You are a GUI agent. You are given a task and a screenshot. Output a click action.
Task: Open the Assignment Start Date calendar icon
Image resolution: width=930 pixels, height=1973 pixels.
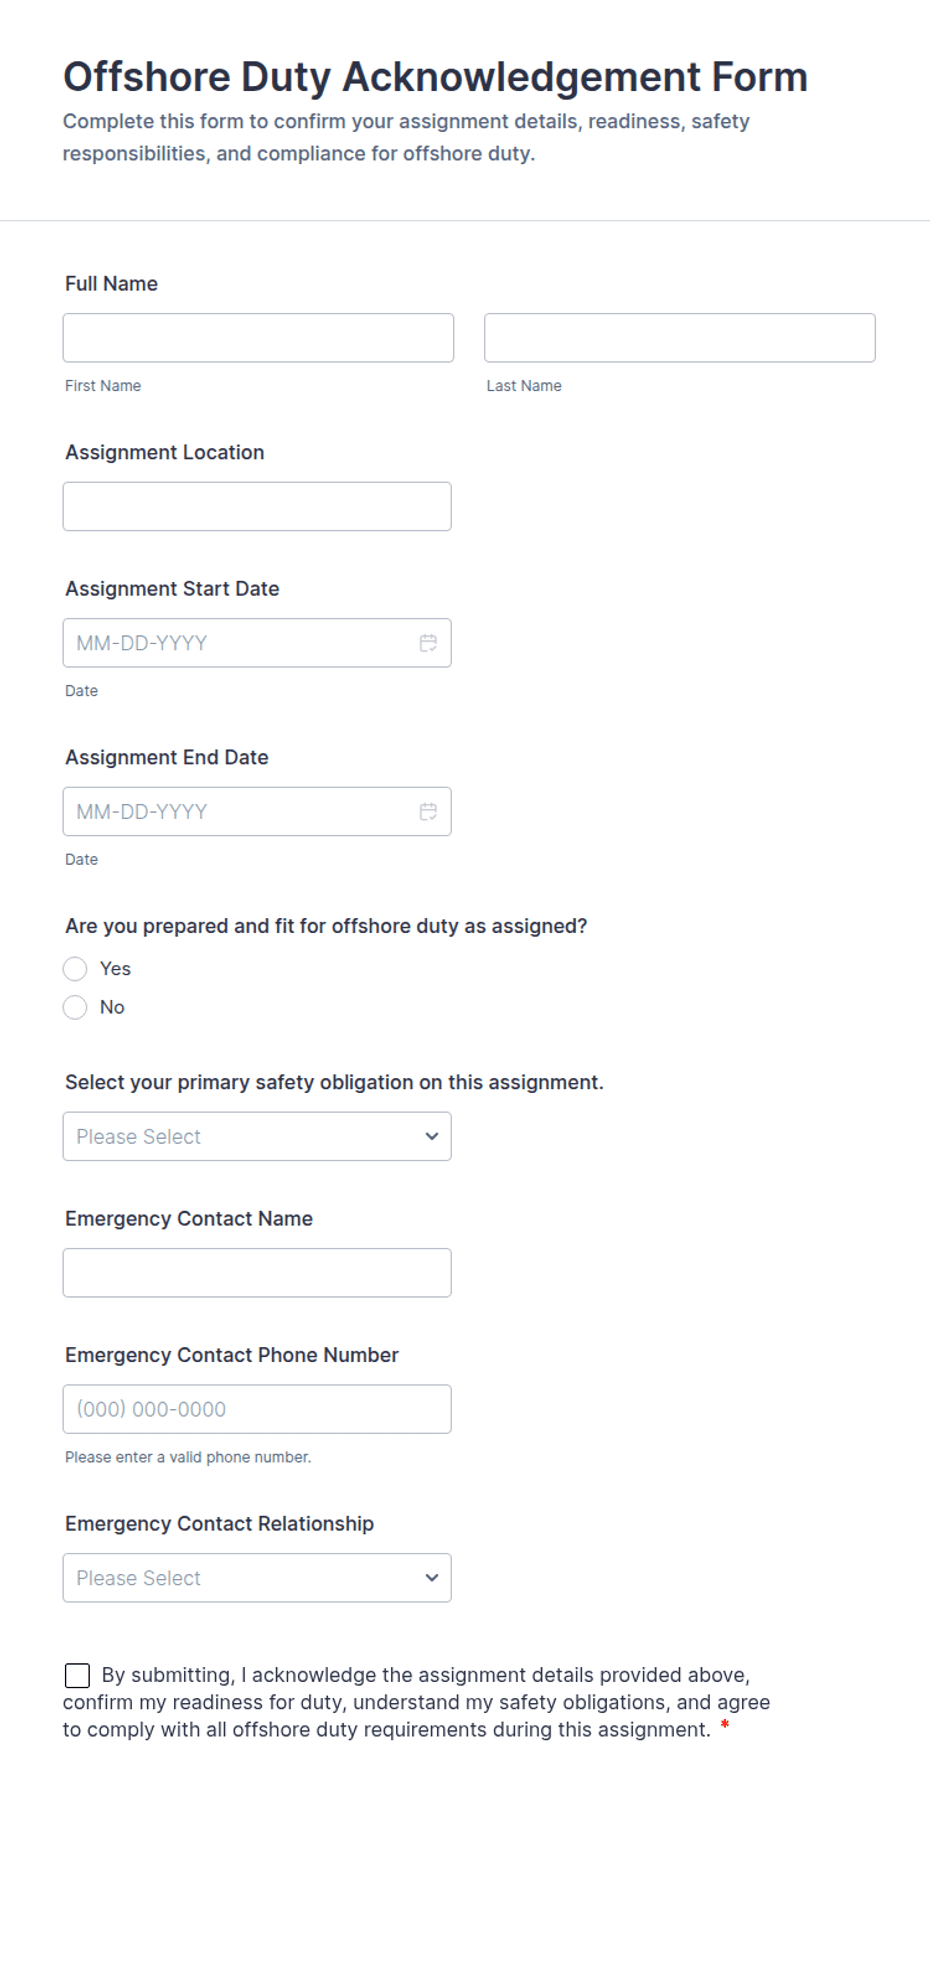(428, 643)
